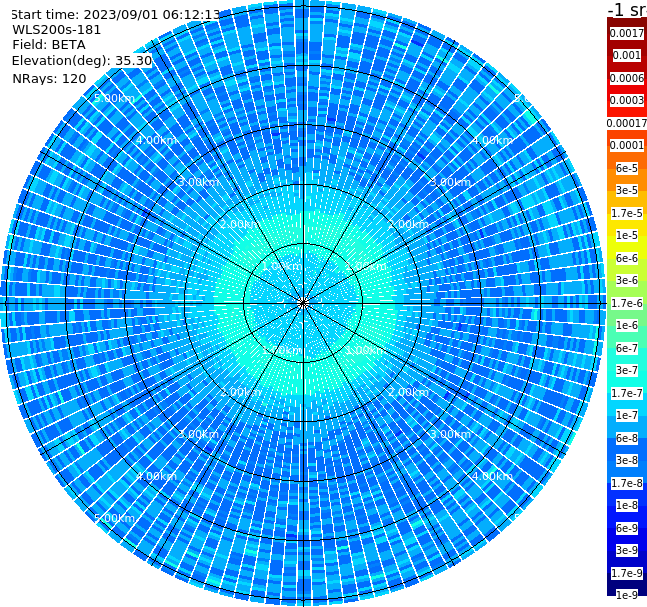Select the 0.001 colorbar value
This screenshot has width=647, height=607.
(627, 55)
